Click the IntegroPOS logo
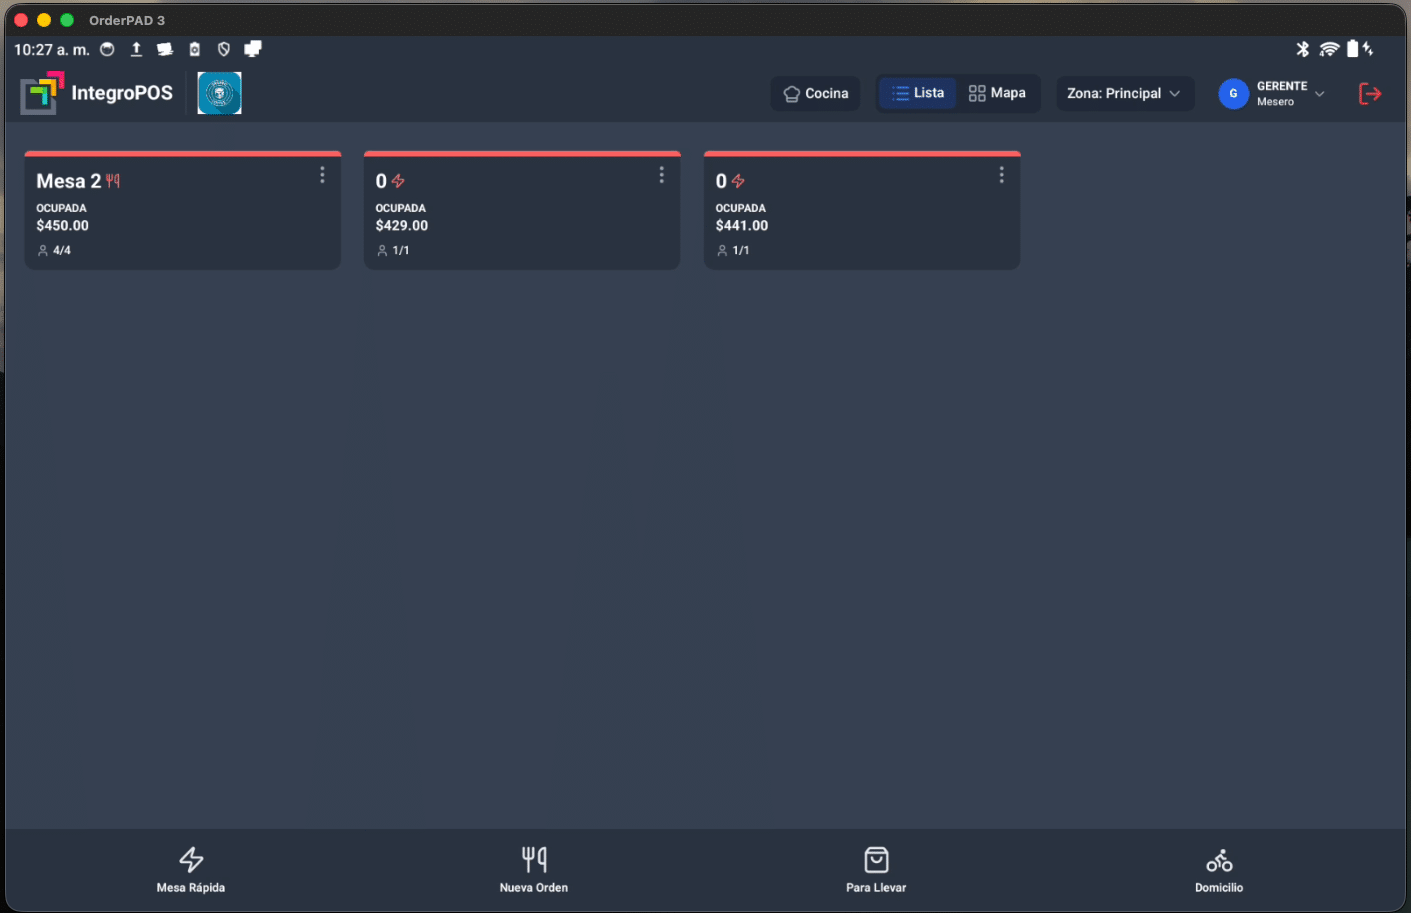Image resolution: width=1411 pixels, height=913 pixels. (97, 93)
